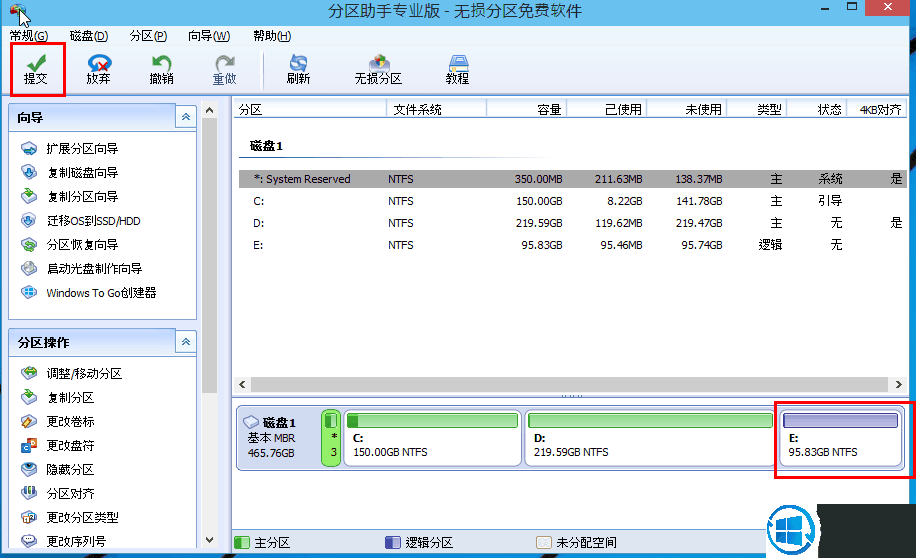Launch the 复制磁盘向导 wizard
Screen dimensions: 916x558
coord(70,172)
